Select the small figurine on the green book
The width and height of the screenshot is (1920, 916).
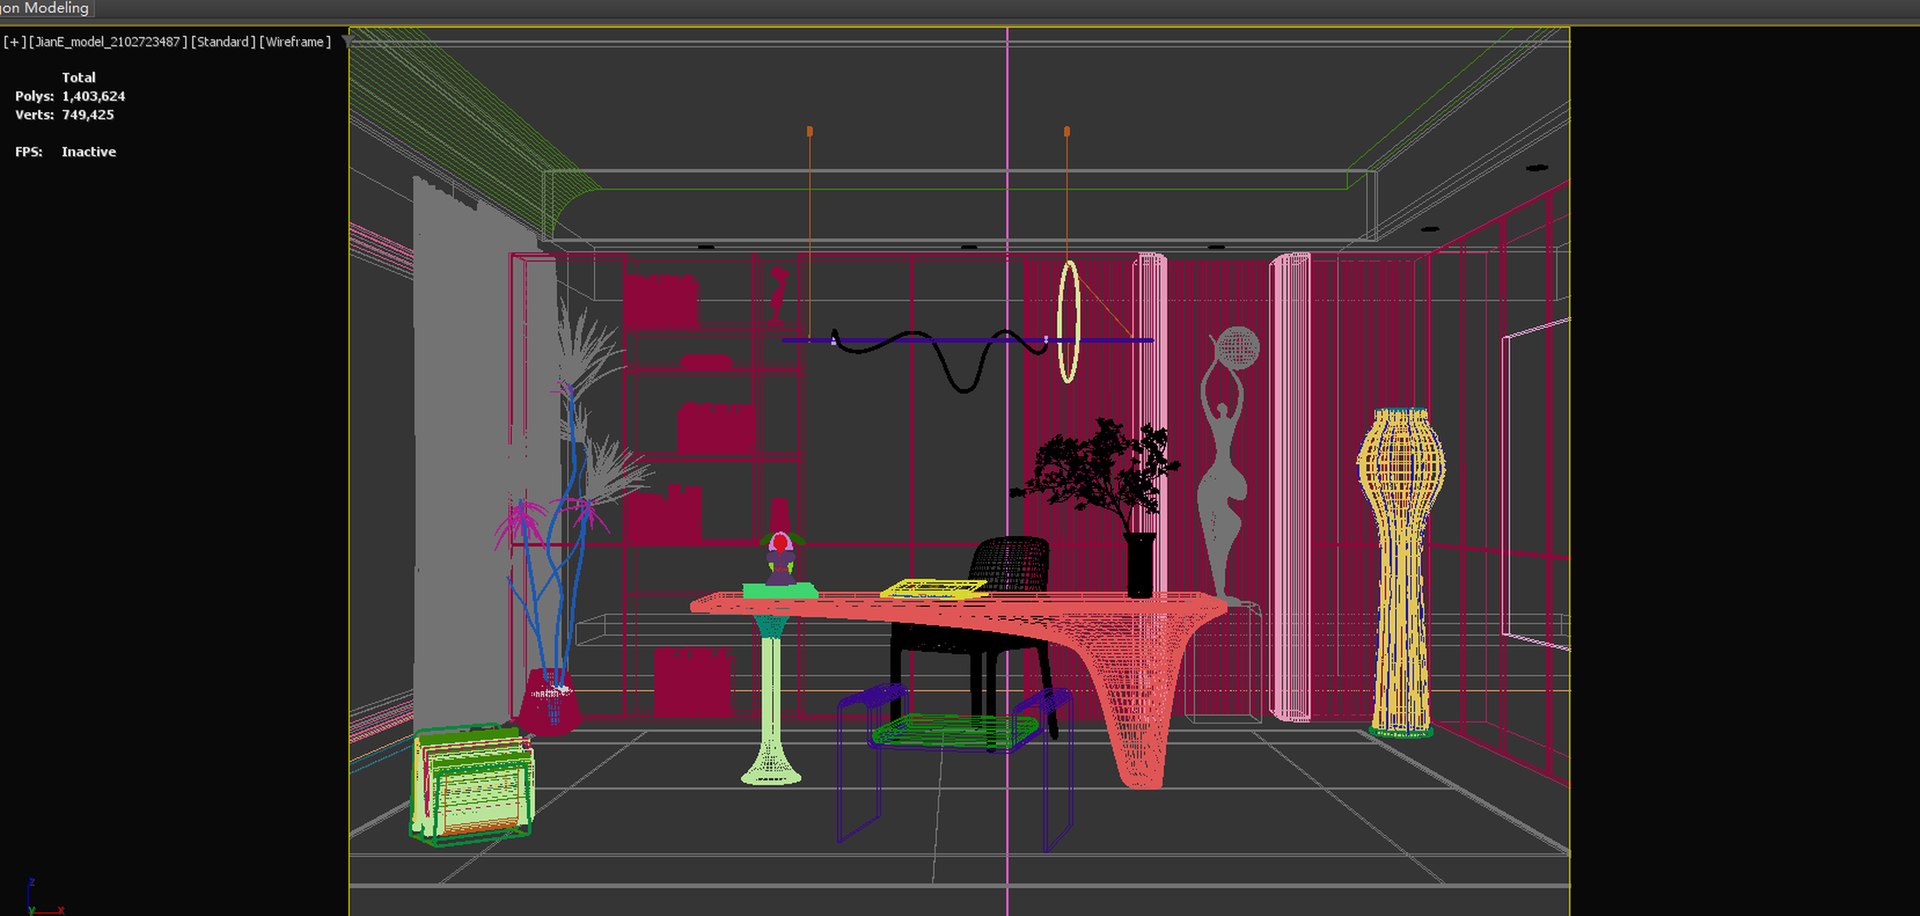(x=781, y=558)
